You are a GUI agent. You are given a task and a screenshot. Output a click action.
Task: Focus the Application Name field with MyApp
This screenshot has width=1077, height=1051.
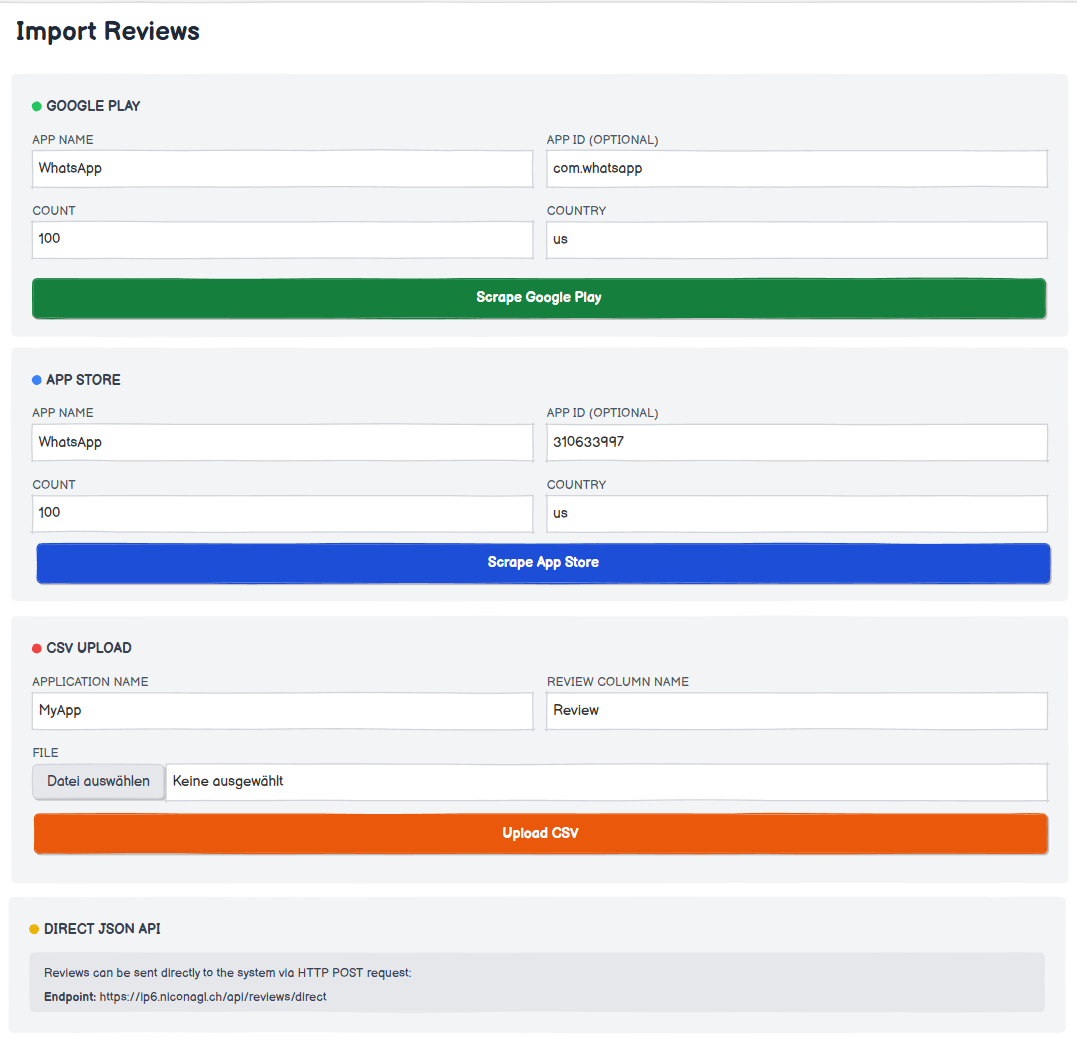pos(282,711)
